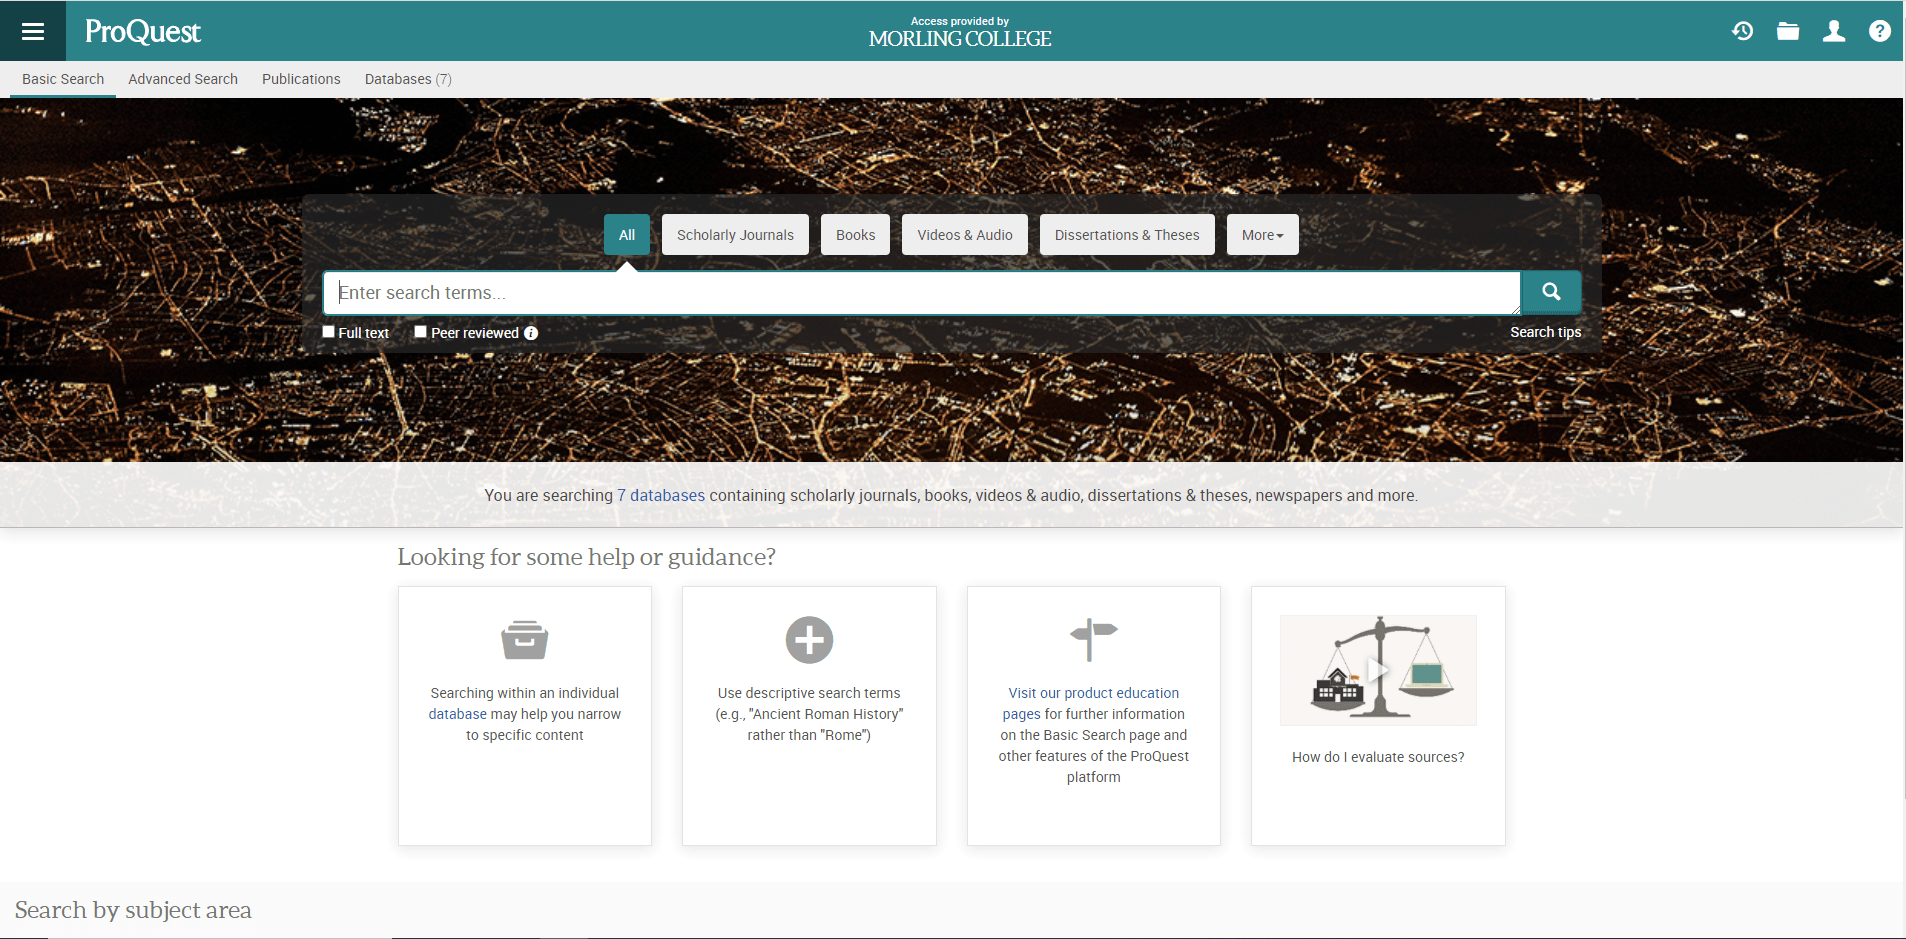Open the Databases (7) tab
The image size is (1906, 939).
(407, 79)
